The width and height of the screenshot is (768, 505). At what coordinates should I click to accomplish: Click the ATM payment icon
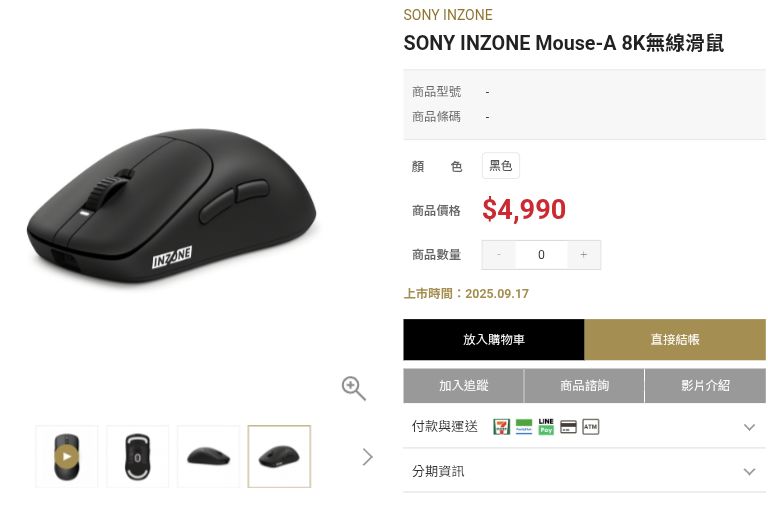pos(590,427)
